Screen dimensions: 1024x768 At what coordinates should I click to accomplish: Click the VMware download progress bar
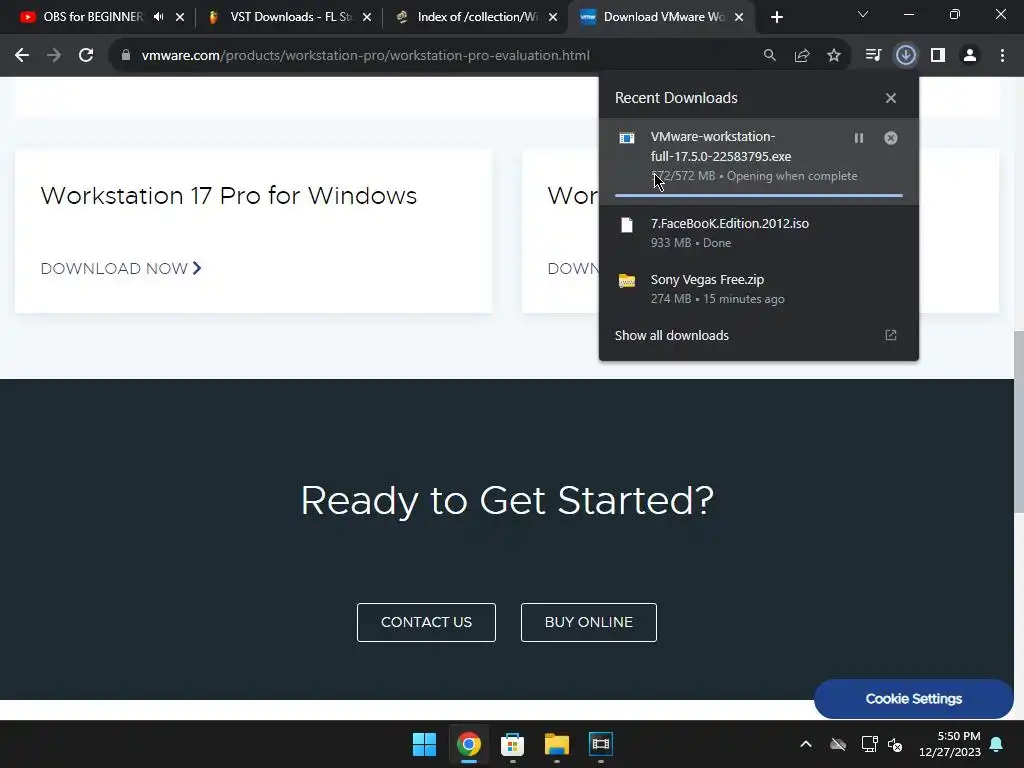[x=759, y=195]
